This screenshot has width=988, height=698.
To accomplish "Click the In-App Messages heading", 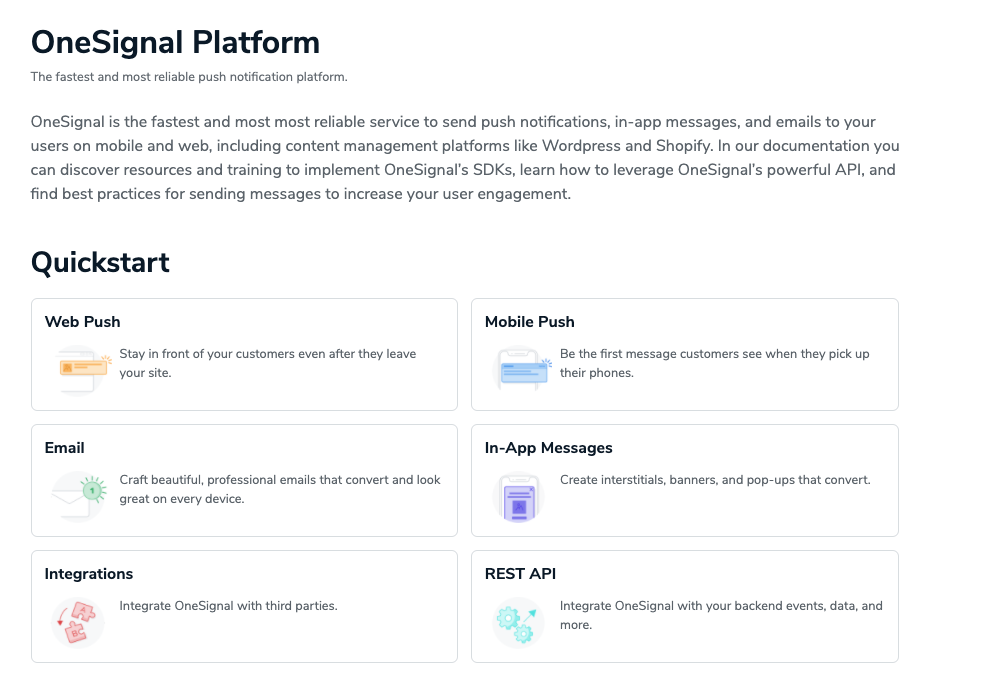I will click(x=546, y=447).
